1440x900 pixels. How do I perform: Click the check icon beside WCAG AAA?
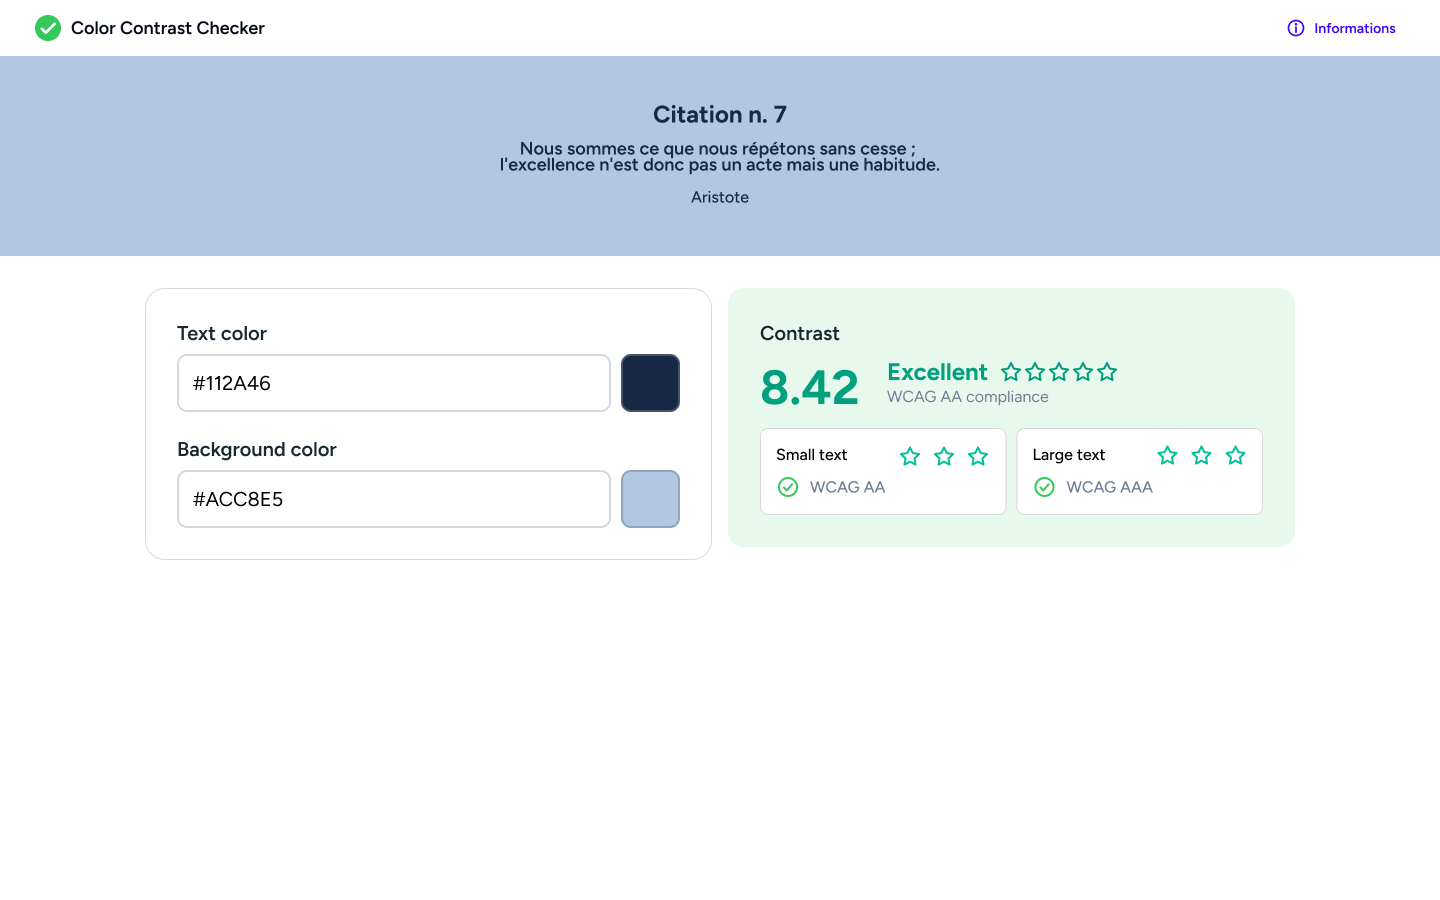pyautogui.click(x=1044, y=487)
